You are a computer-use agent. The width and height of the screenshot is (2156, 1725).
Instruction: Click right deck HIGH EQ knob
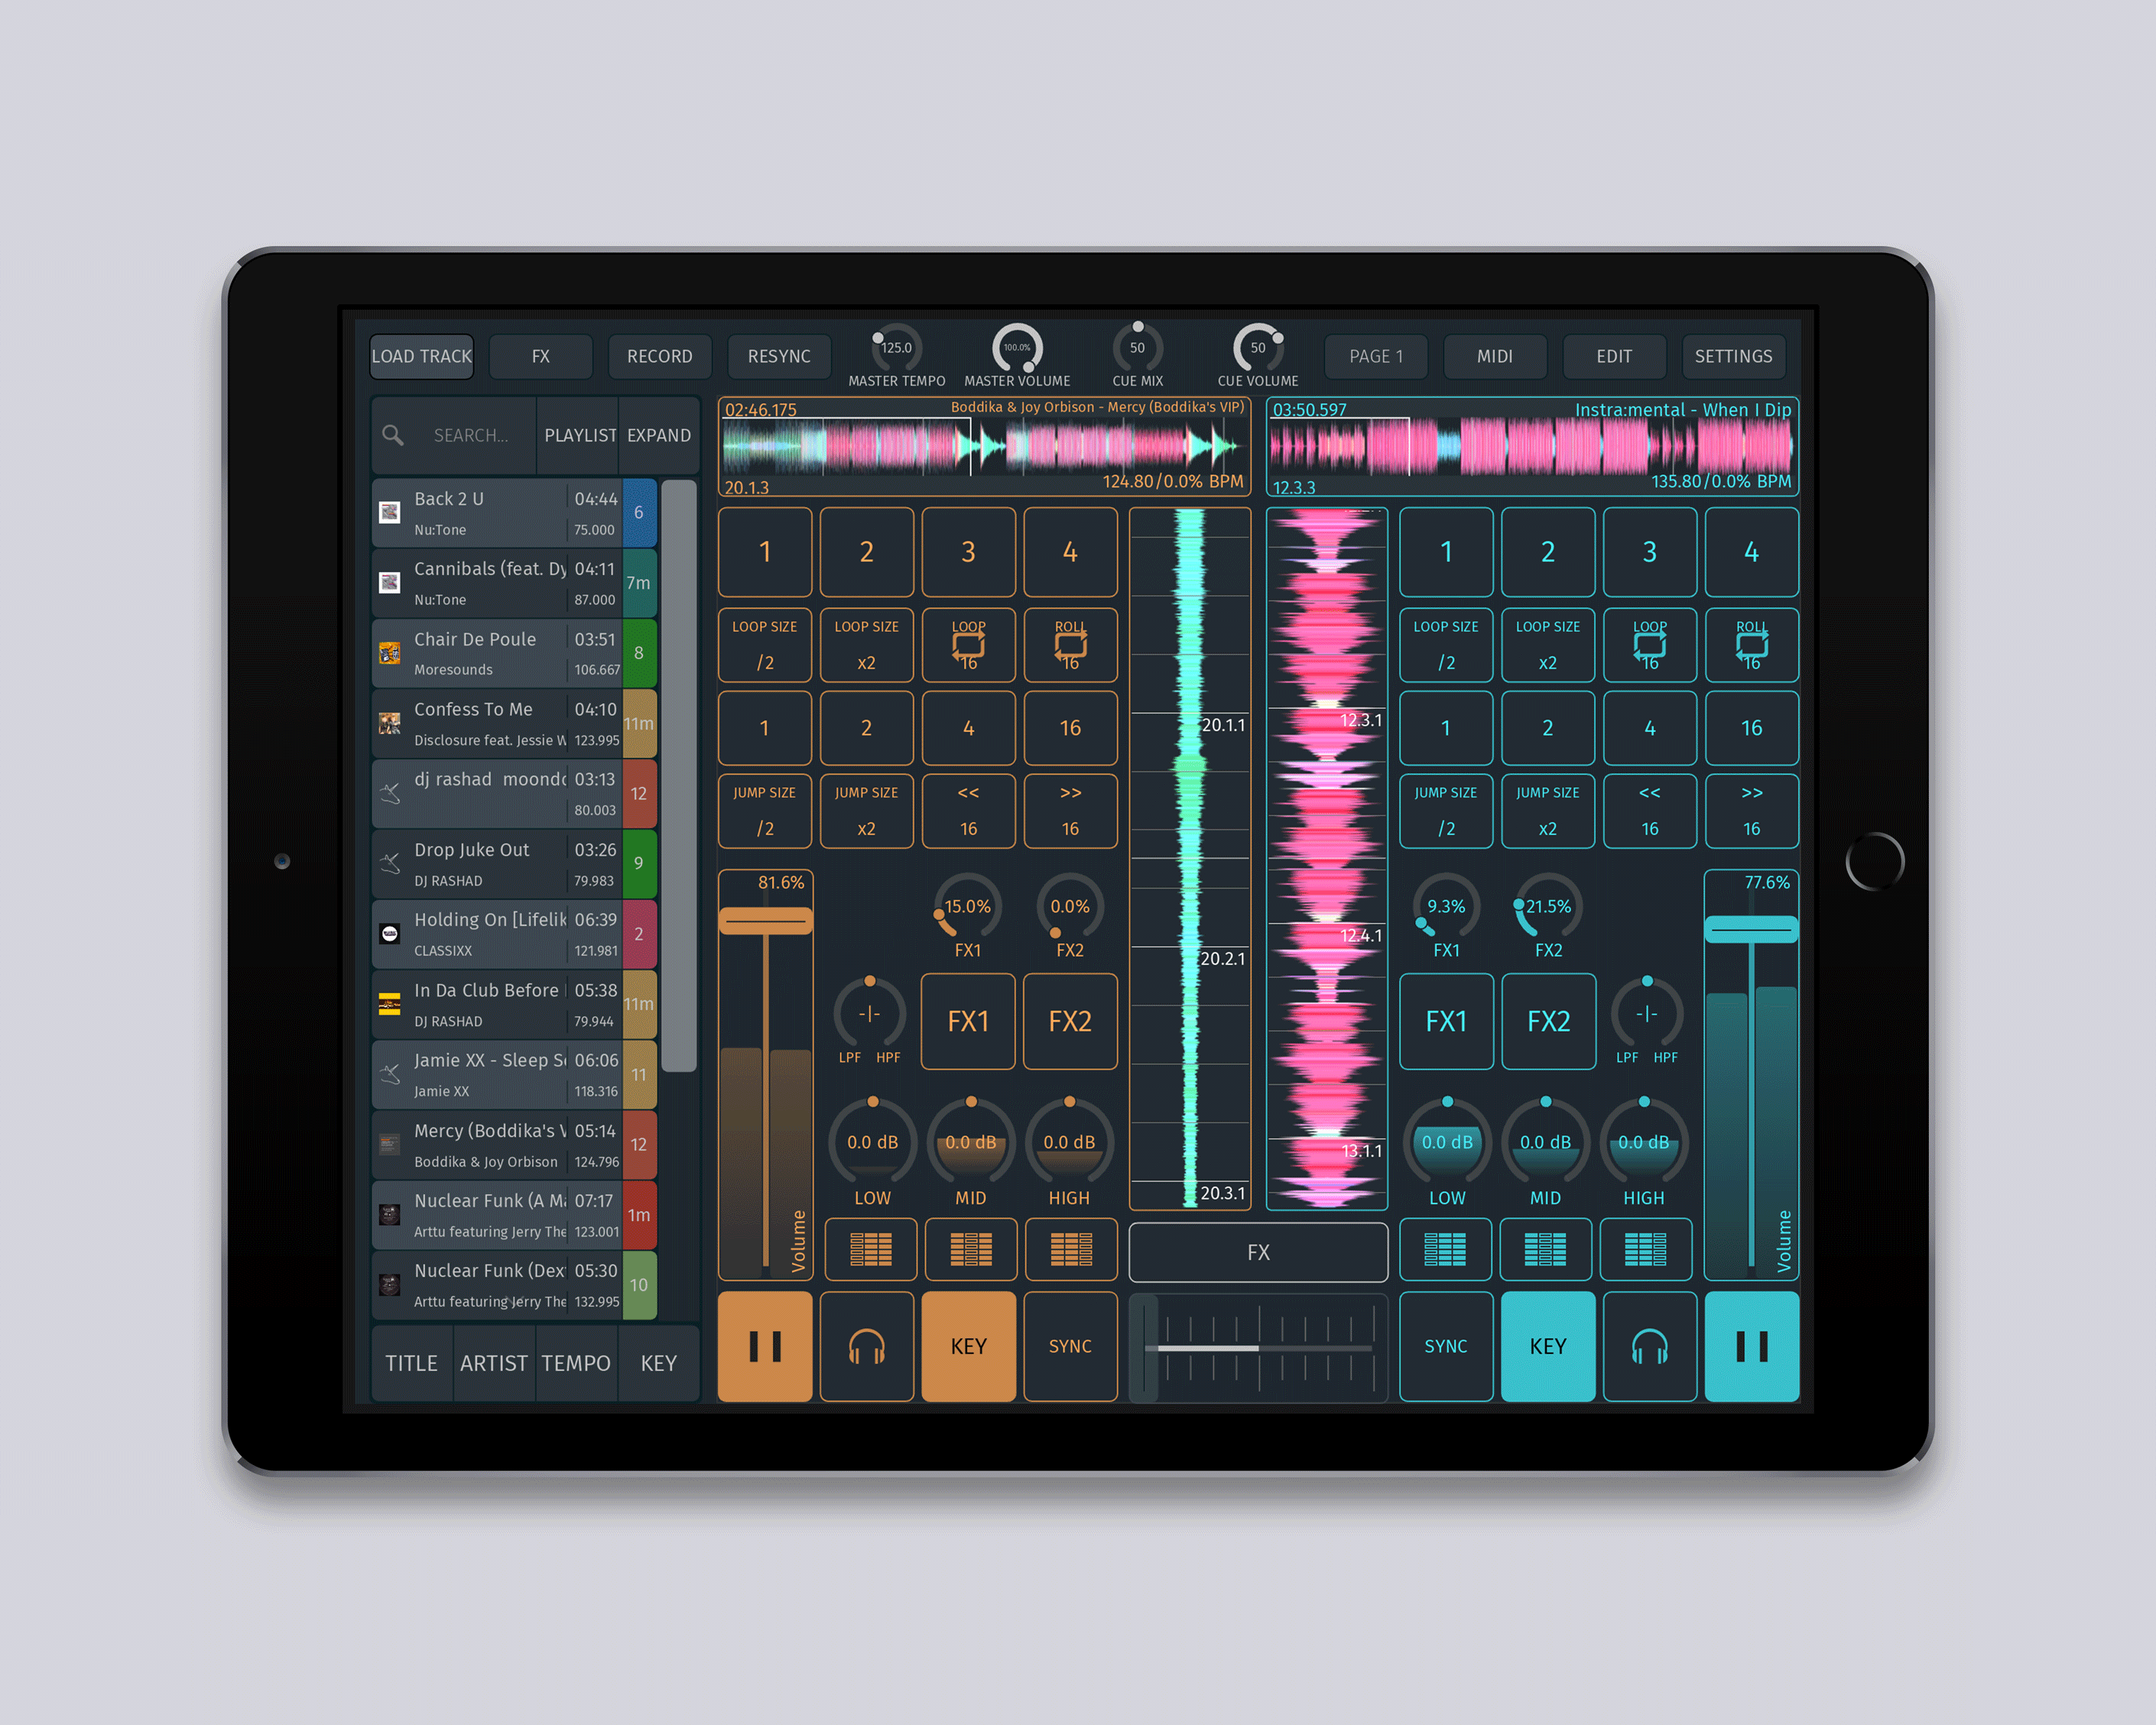[x=1643, y=1142]
